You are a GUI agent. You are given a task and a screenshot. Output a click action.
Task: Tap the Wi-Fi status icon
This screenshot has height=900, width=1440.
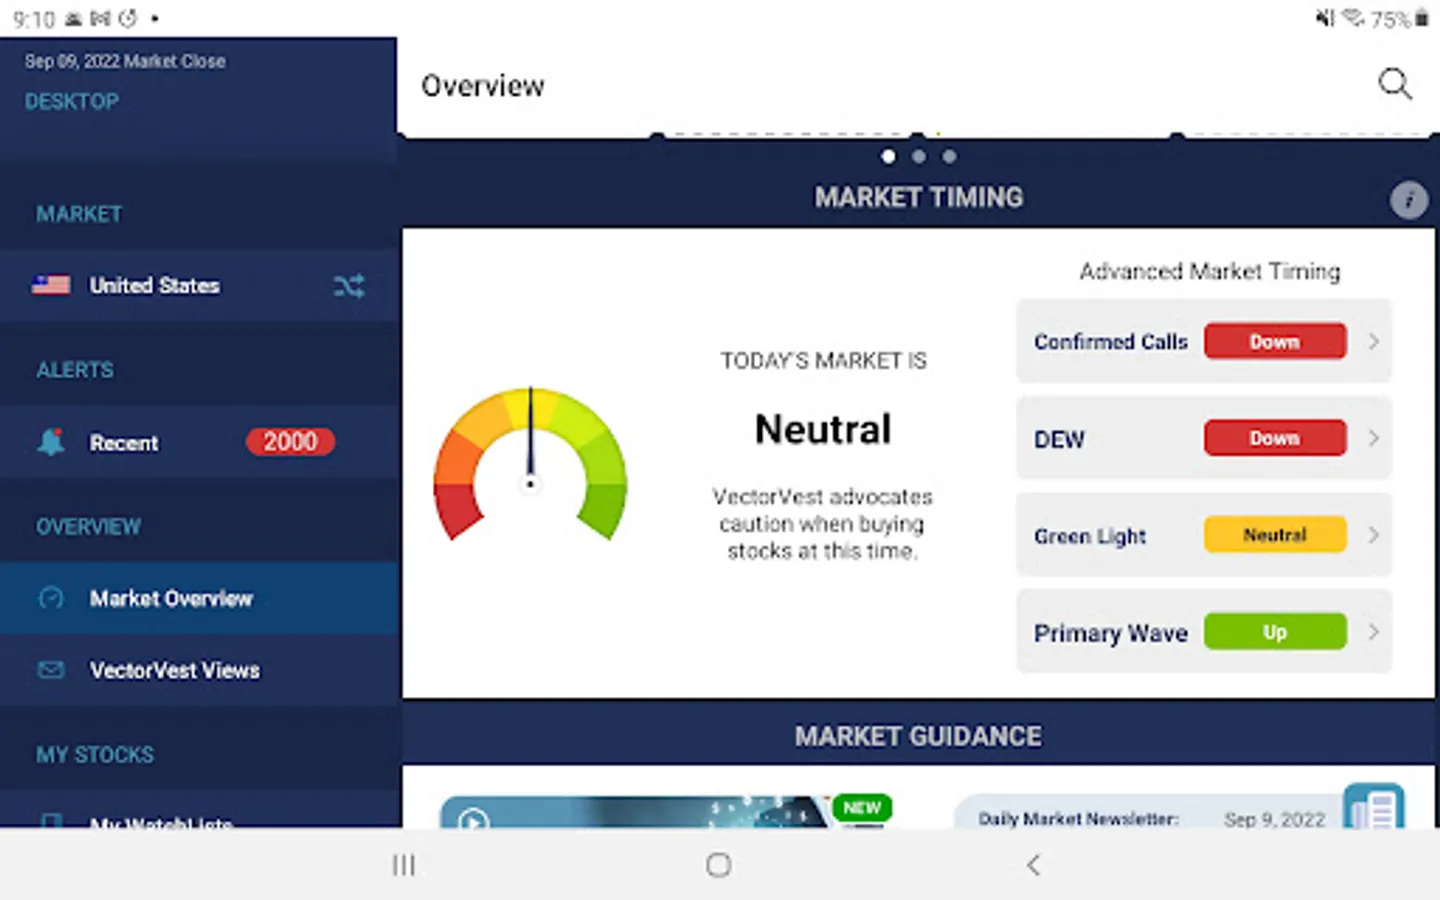1353,18
